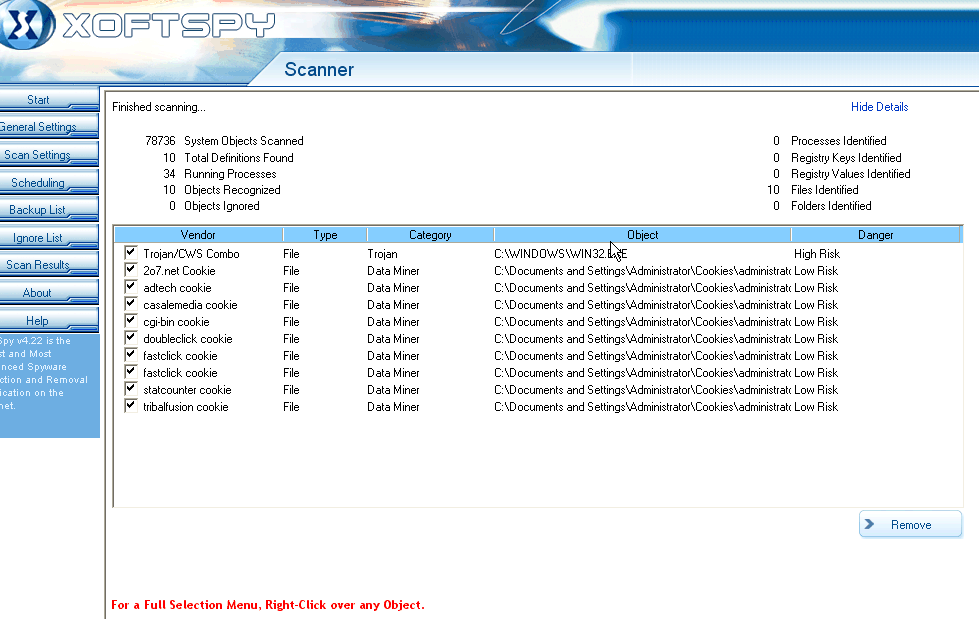This screenshot has width=979, height=619.
Task: Click the Files Identified count
Action: [813, 190]
